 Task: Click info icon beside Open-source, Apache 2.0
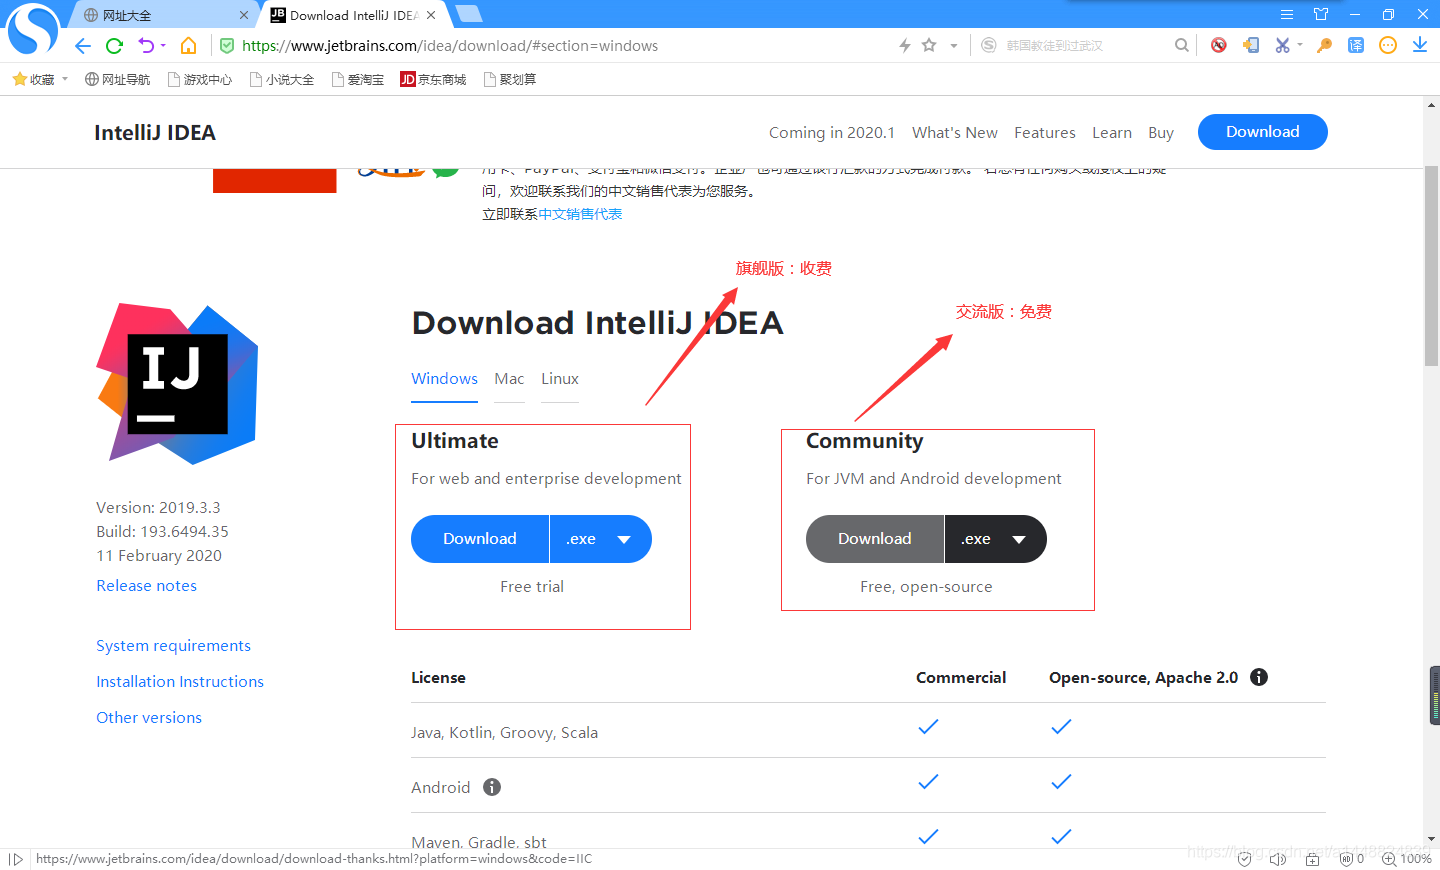click(x=1259, y=677)
